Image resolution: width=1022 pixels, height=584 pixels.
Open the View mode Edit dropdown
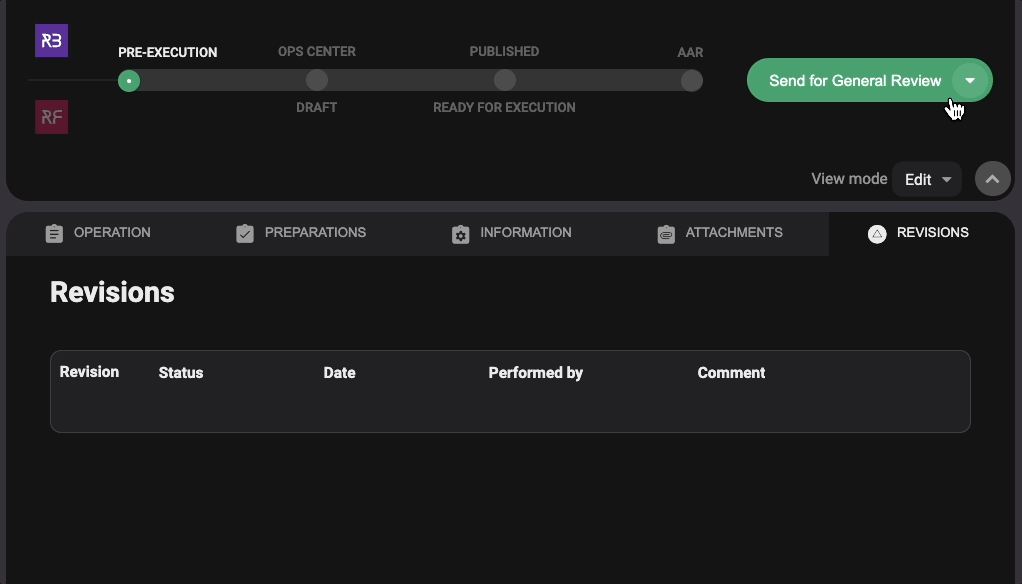click(927, 179)
